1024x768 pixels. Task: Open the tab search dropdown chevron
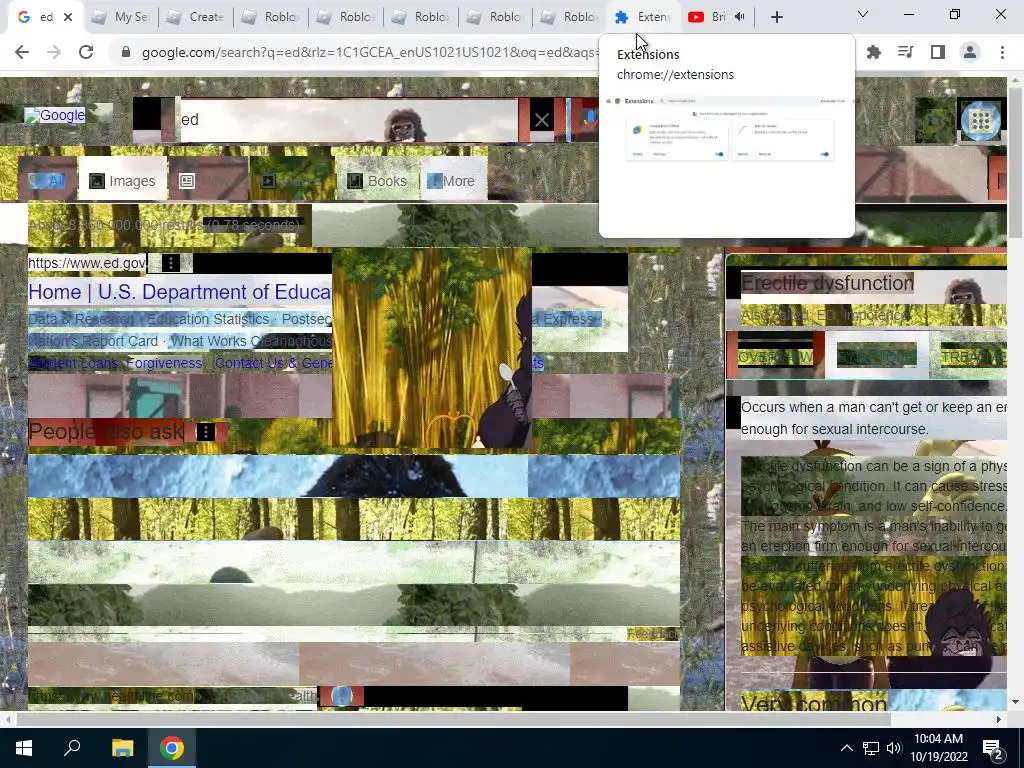(x=863, y=14)
